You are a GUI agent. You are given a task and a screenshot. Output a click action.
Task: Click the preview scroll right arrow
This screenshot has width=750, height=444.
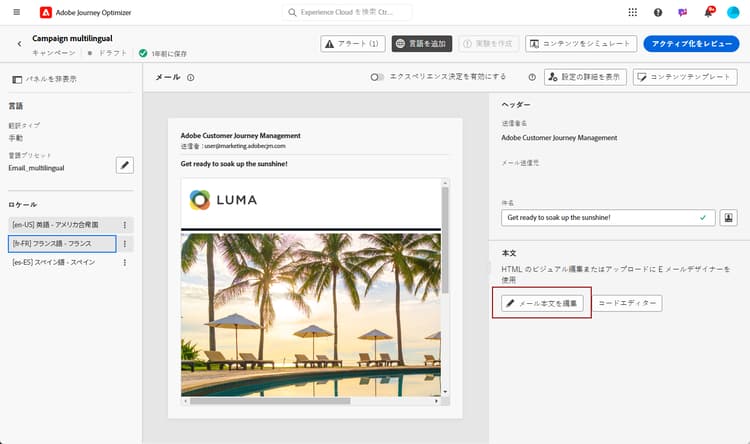click(436, 401)
